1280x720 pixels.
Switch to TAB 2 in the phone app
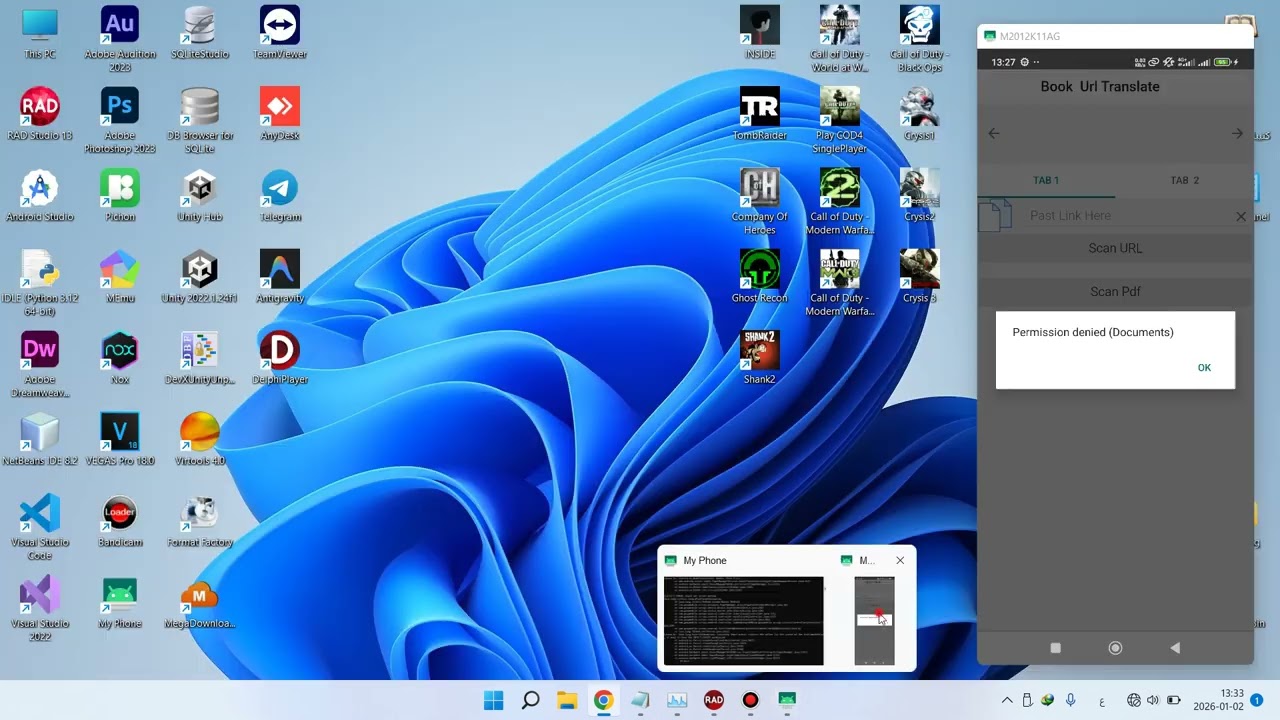click(x=1184, y=180)
